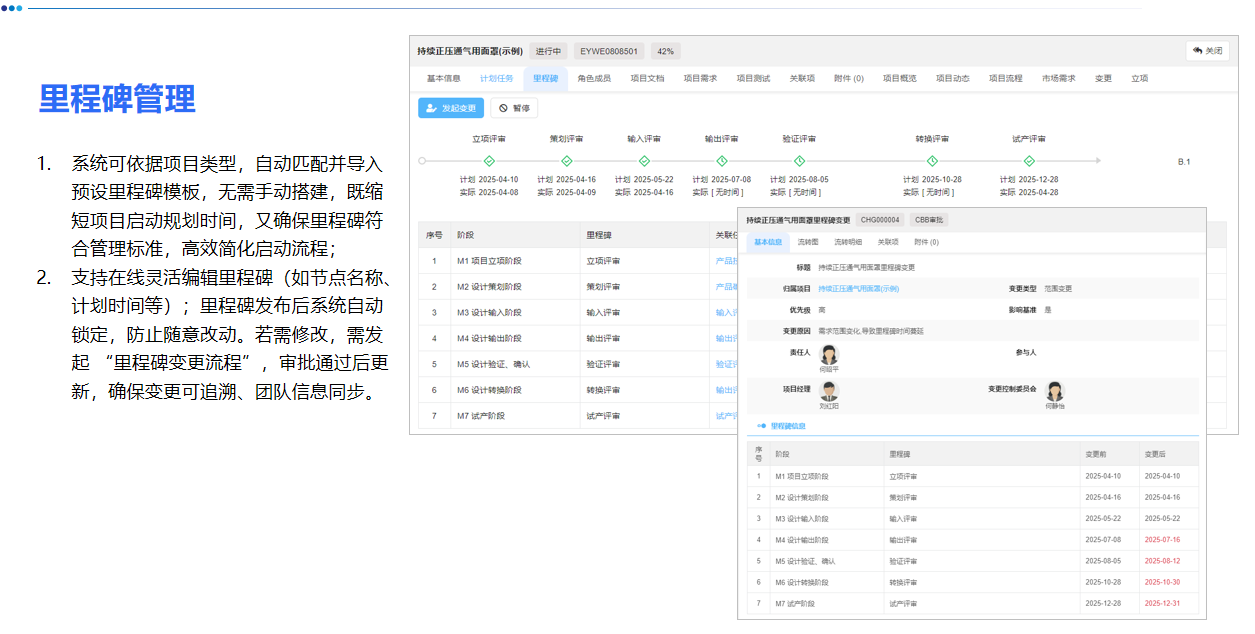This screenshot has height=634, width=1255.
Task: Click avatar of 责任人 何昭平
Action: (828, 355)
